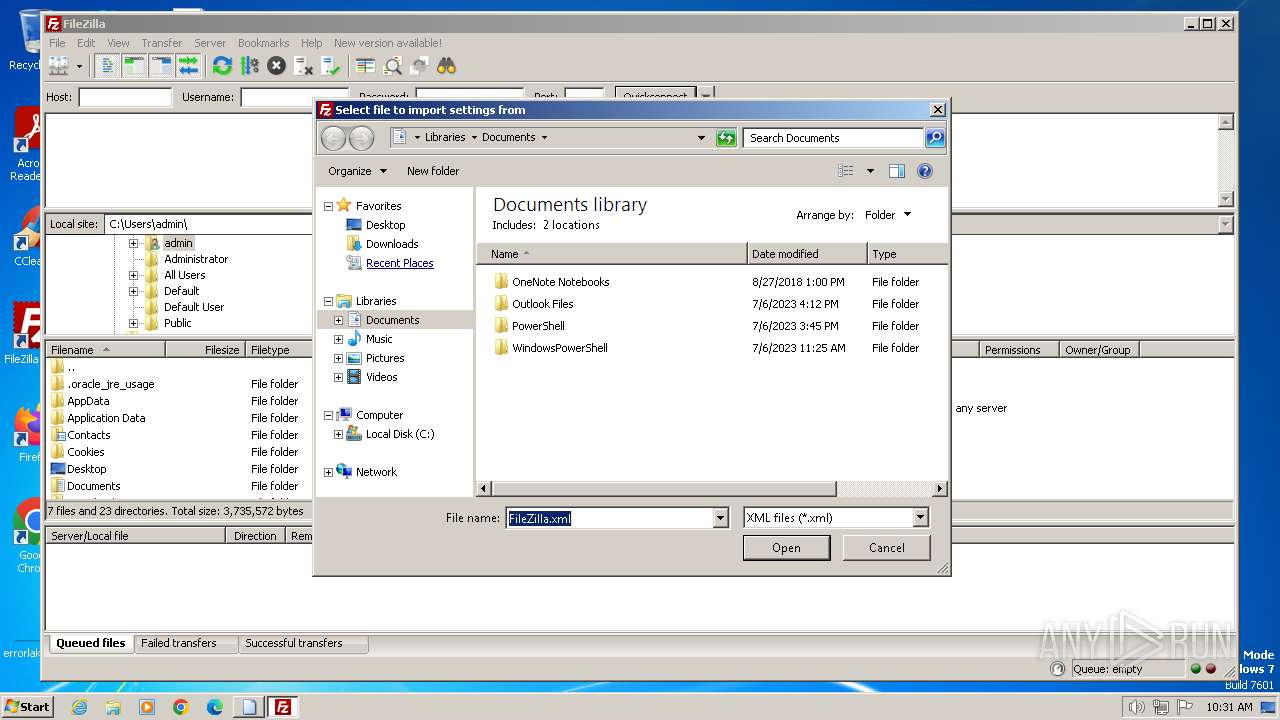
Task: Open the Bookmarks menu
Action: [263, 43]
